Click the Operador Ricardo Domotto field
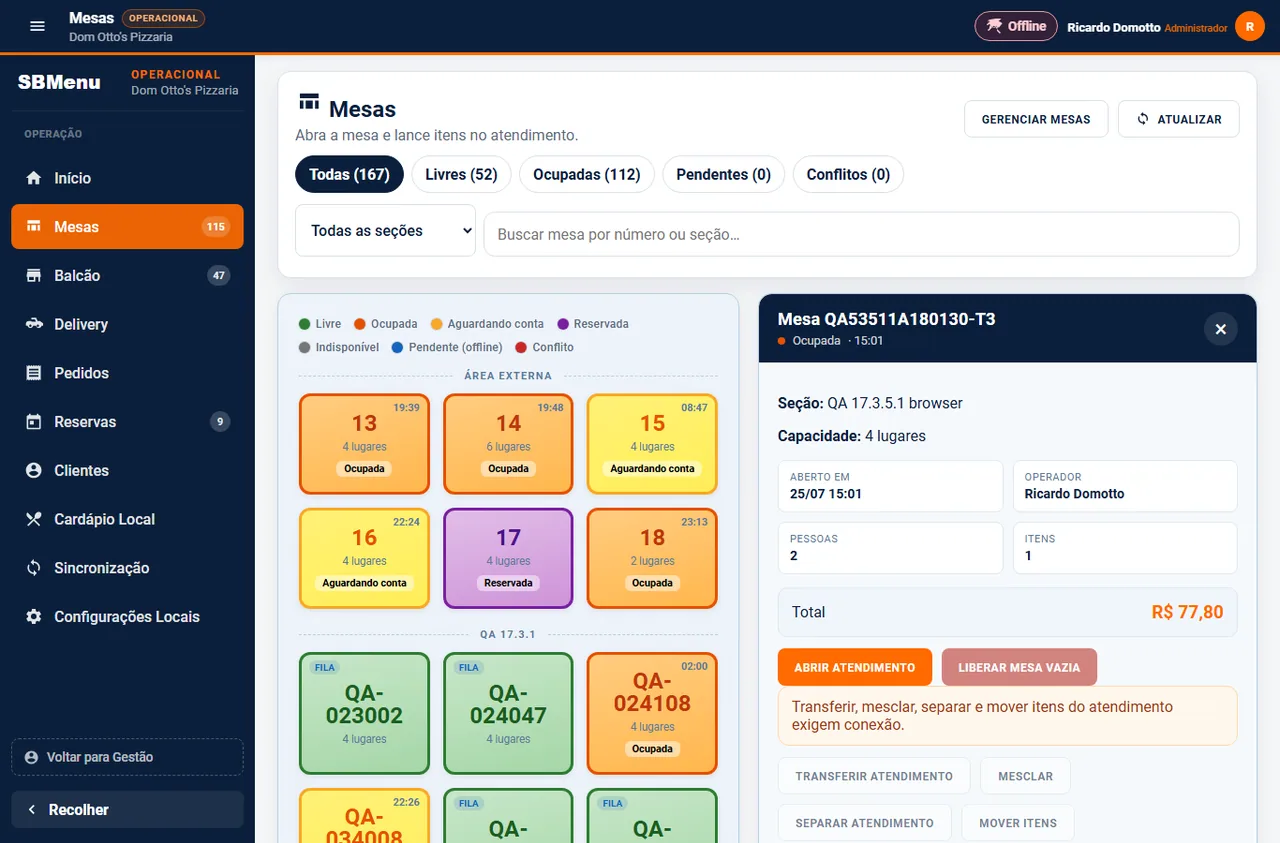1280x843 pixels. tap(1125, 486)
